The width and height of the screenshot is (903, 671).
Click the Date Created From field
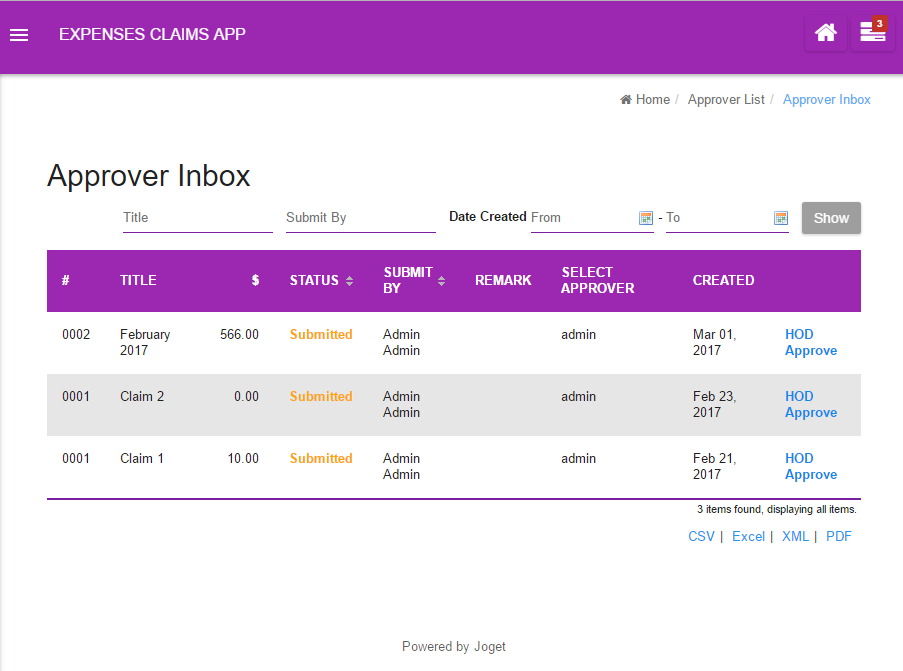(x=582, y=218)
